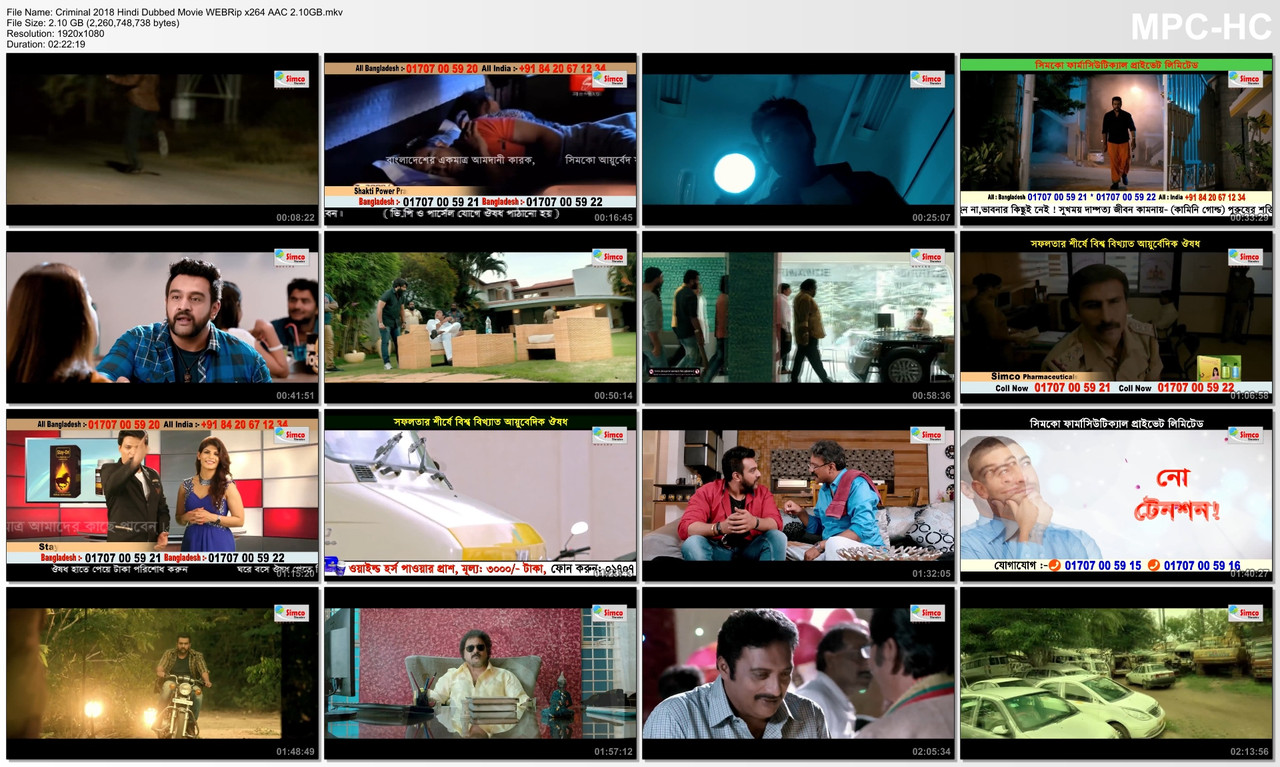Select the thumbnail timestamped 02:05:34
The height and width of the screenshot is (767, 1280).
(x=798, y=673)
